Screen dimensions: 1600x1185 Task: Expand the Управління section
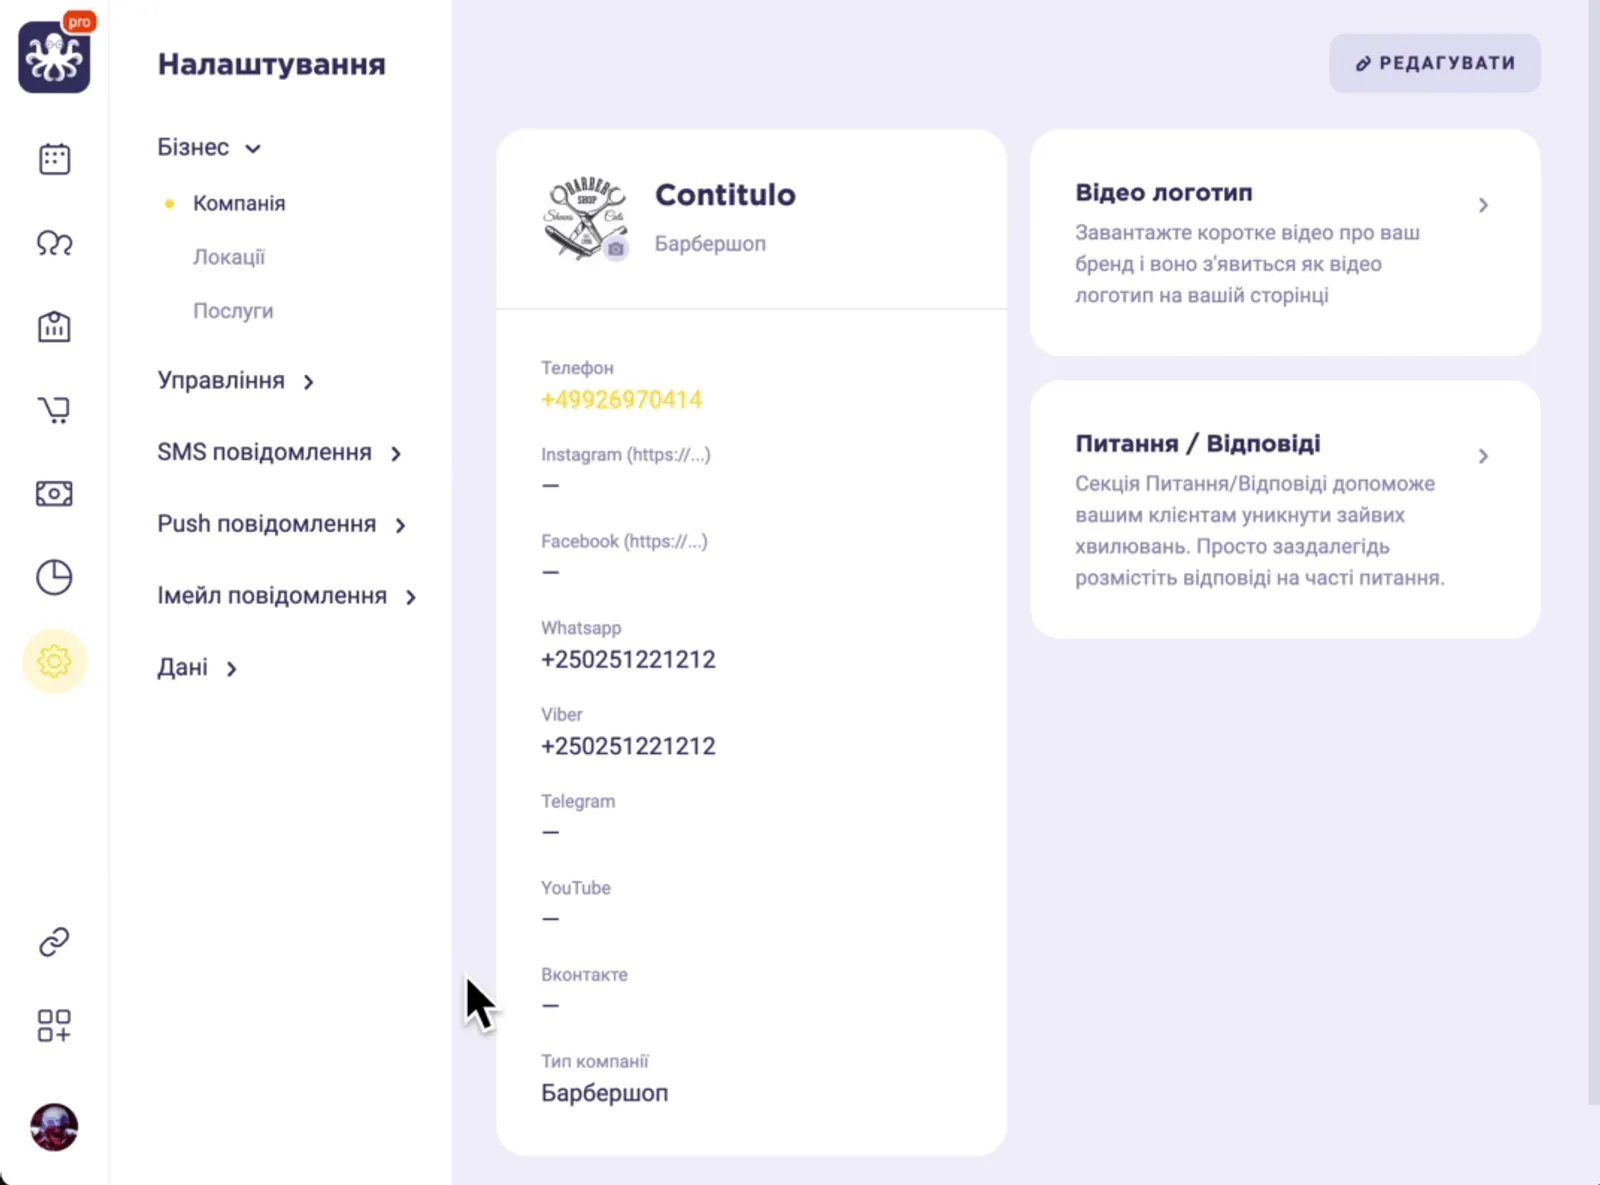coord(235,381)
